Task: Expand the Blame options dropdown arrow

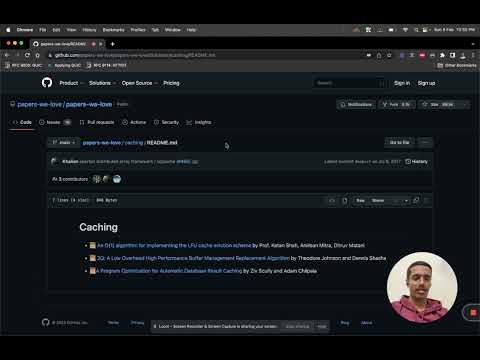Action: (x=406, y=200)
